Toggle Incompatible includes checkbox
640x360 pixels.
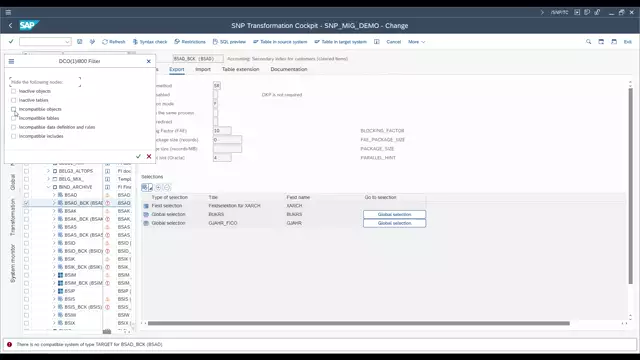point(13,136)
